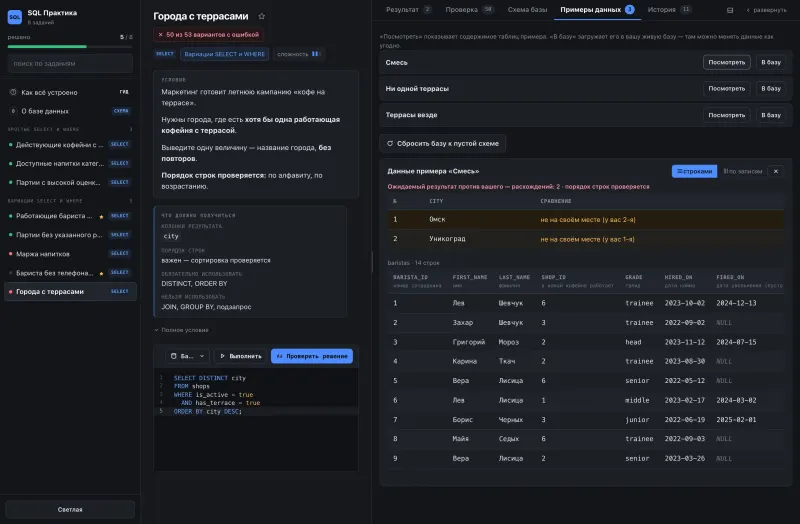Click the сложность difficulty indicator
Image resolution: width=800 pixels, height=524 pixels.
click(x=298, y=54)
